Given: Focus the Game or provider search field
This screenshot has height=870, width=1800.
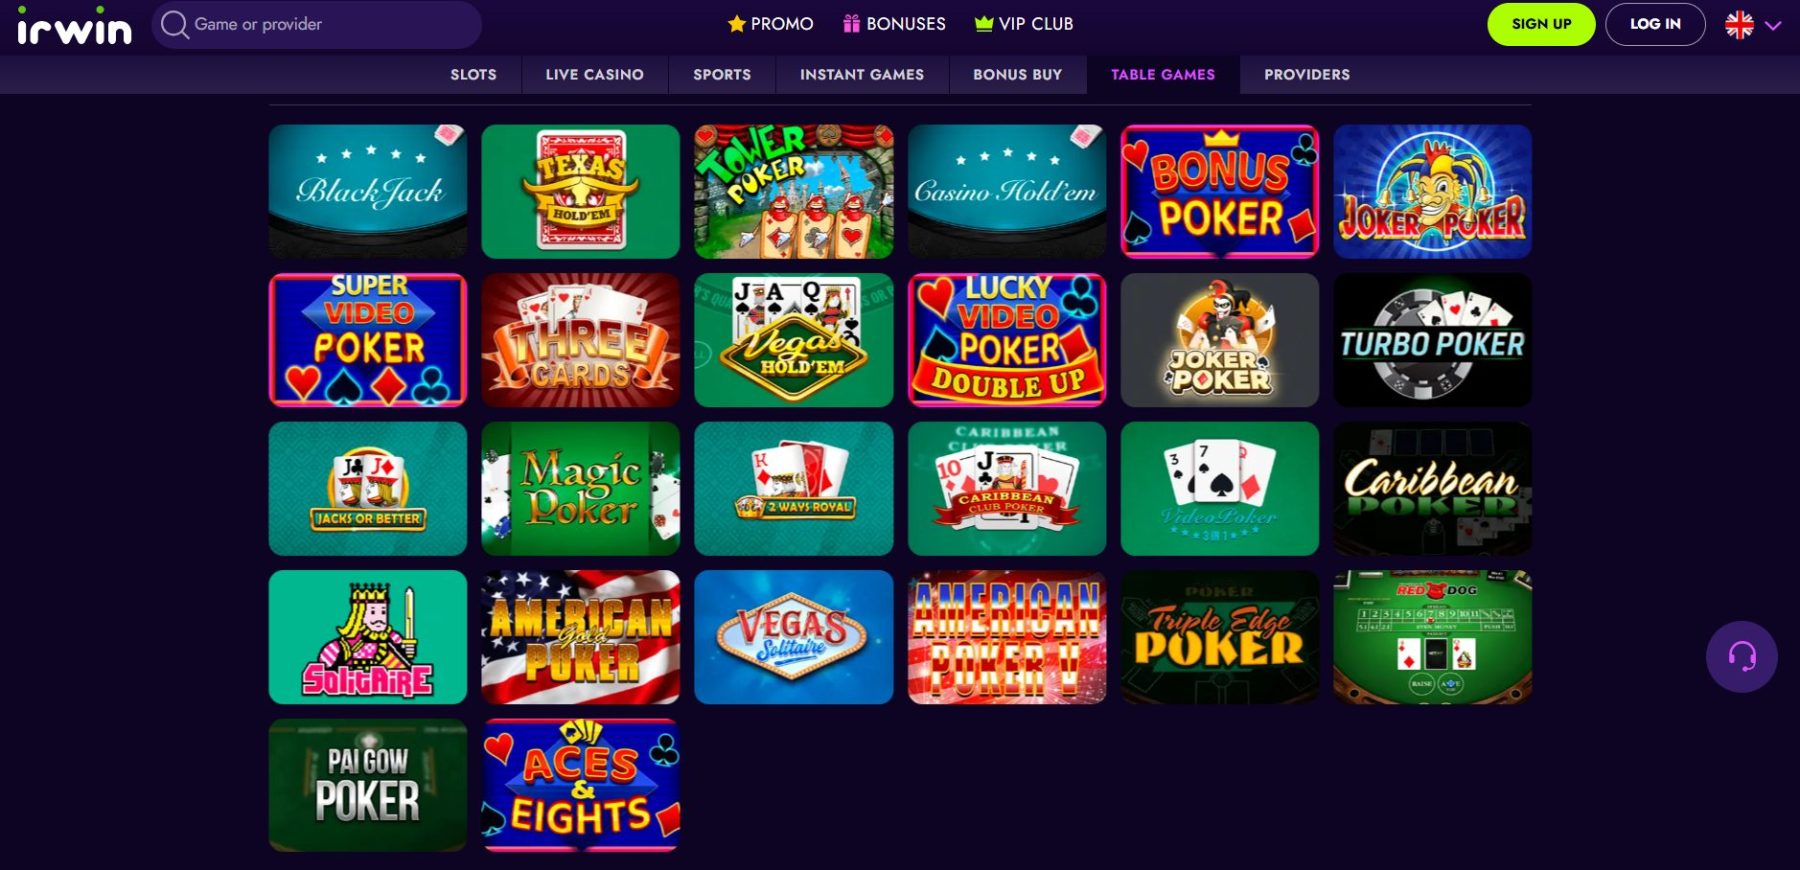Looking at the screenshot, I should tap(317, 24).
